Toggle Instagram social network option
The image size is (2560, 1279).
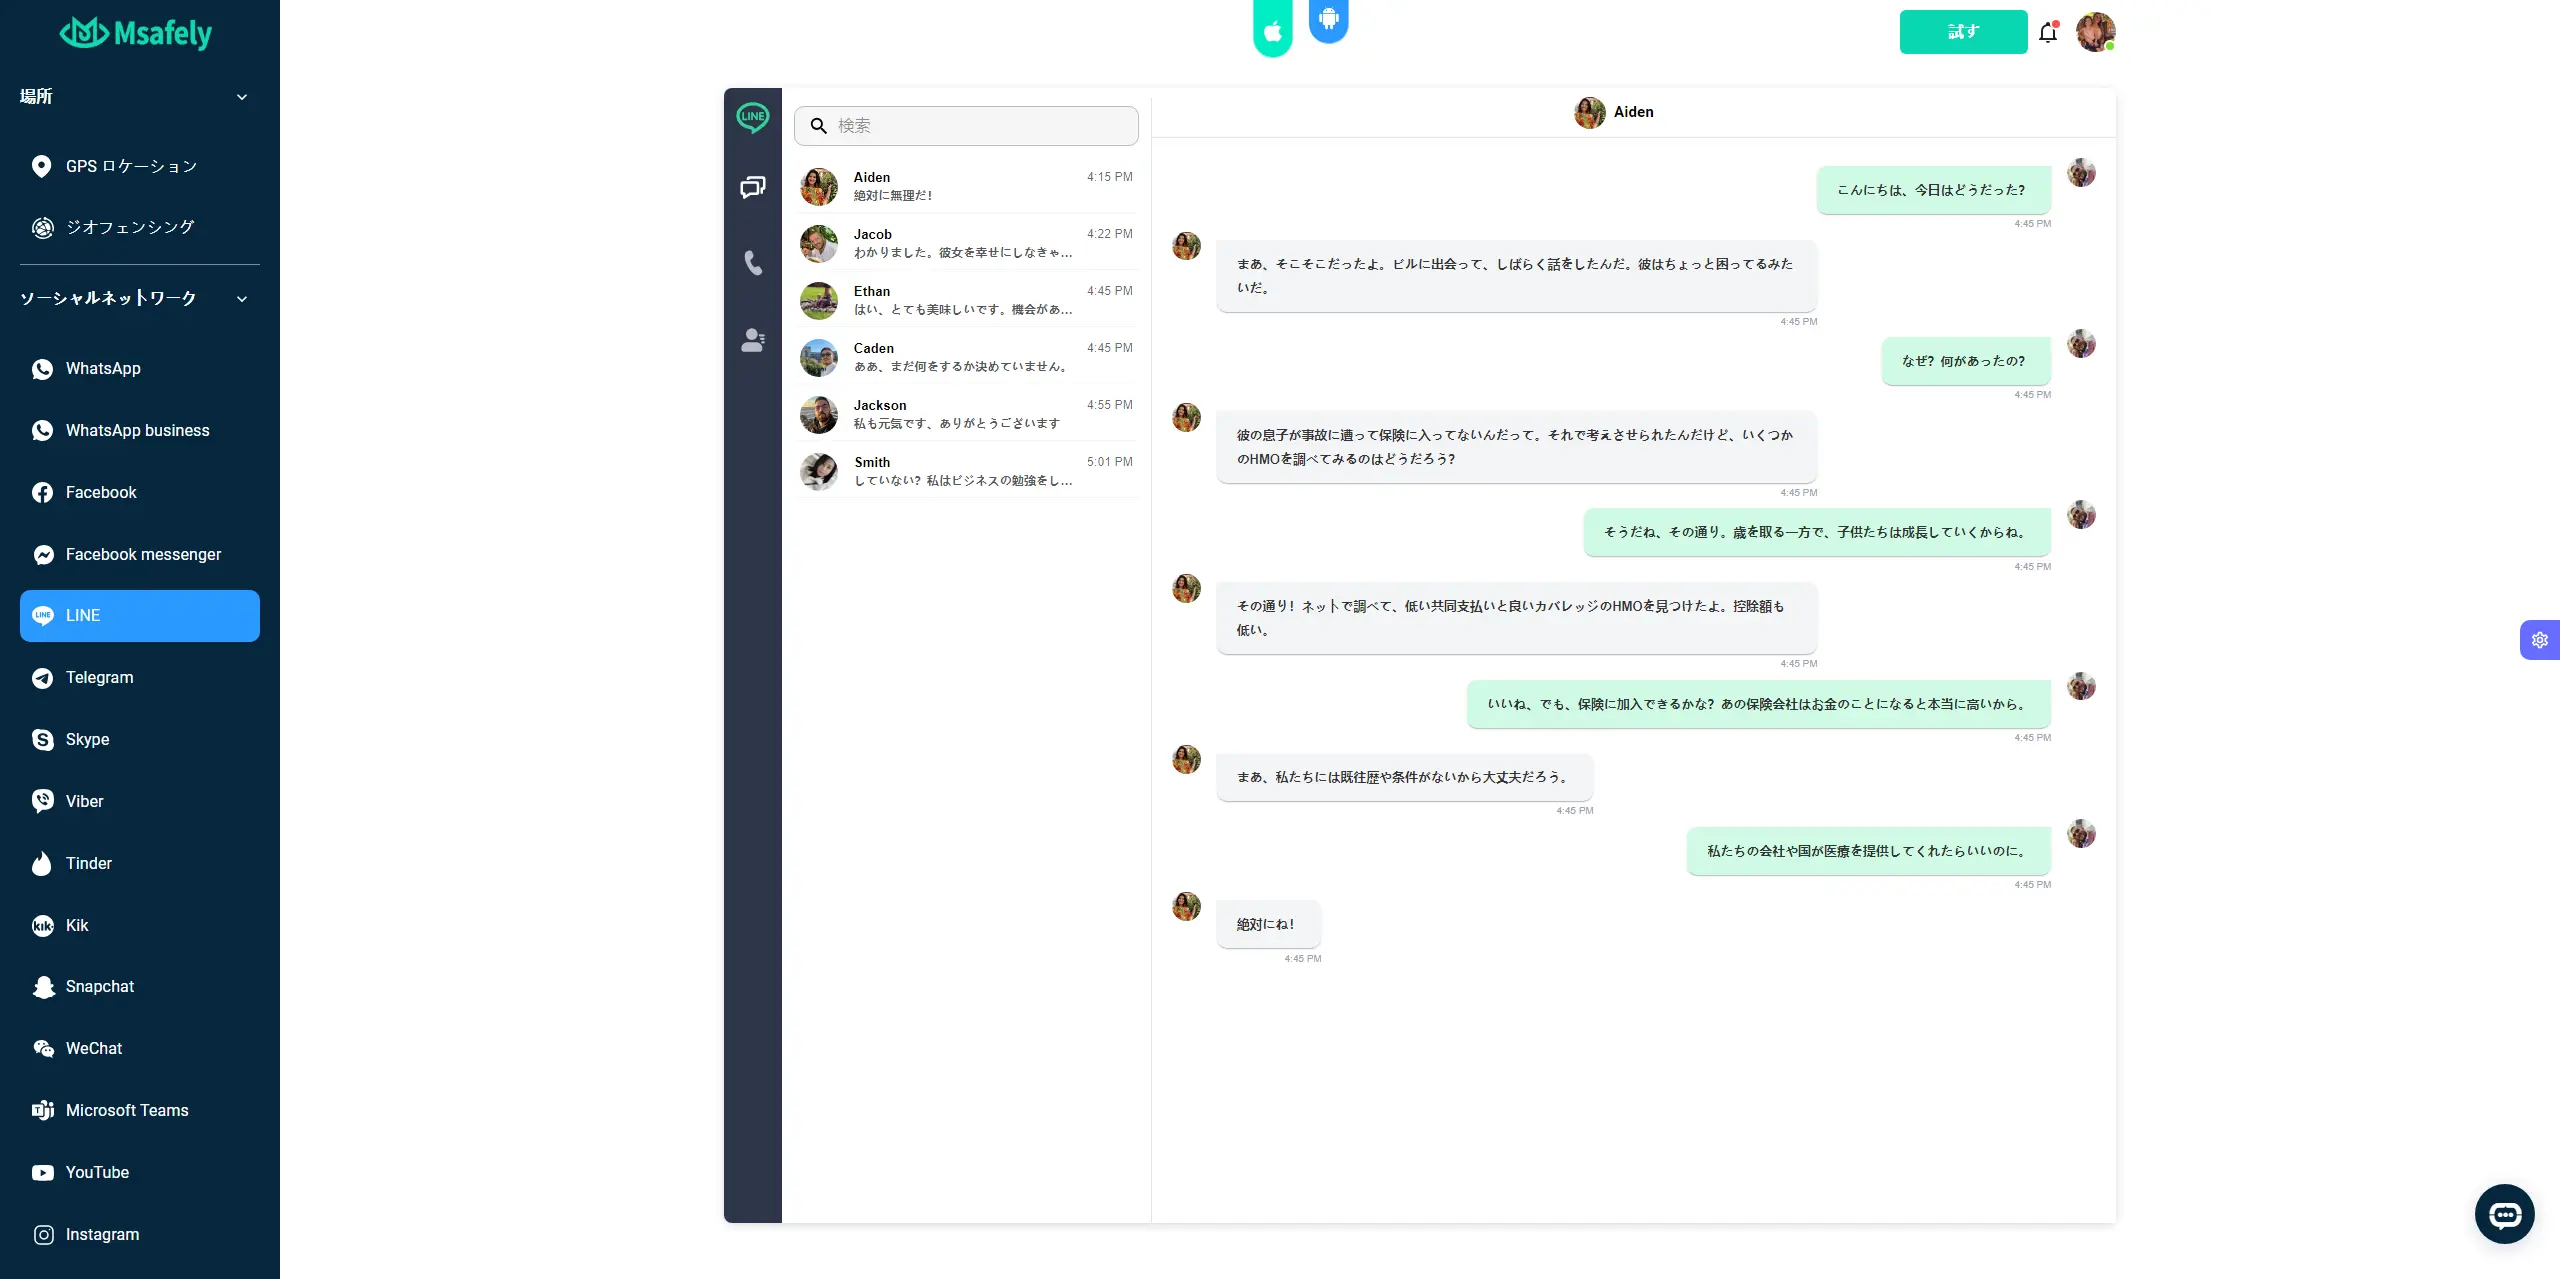101,1235
